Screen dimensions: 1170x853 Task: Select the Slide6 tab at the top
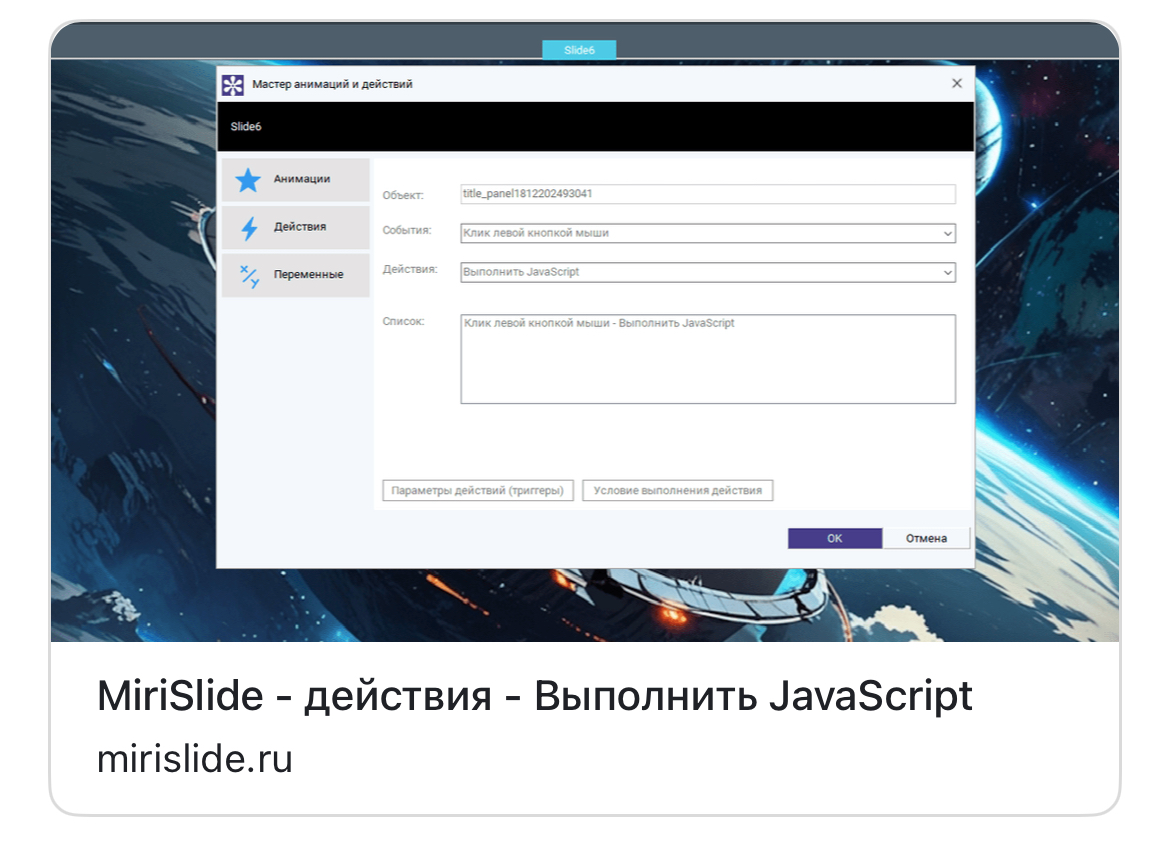[580, 48]
